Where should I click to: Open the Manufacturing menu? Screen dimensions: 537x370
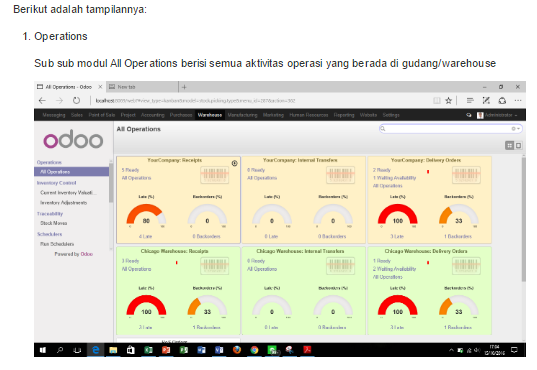[242, 115]
